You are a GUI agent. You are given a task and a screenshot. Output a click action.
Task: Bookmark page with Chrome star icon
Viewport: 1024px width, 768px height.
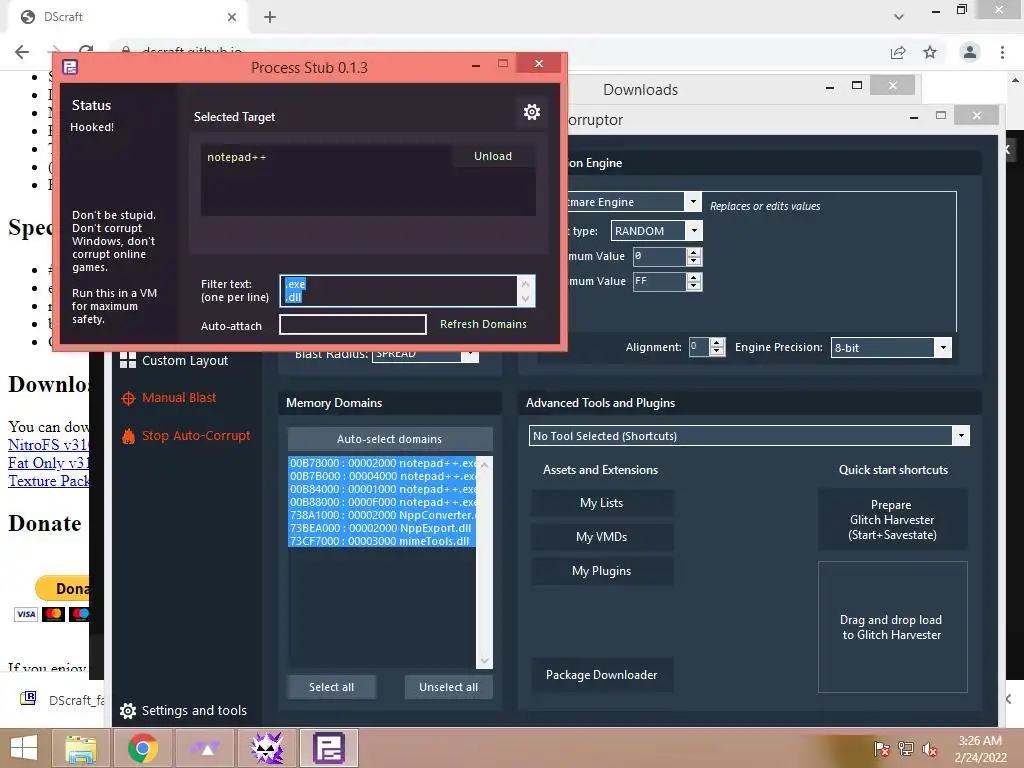click(x=930, y=52)
